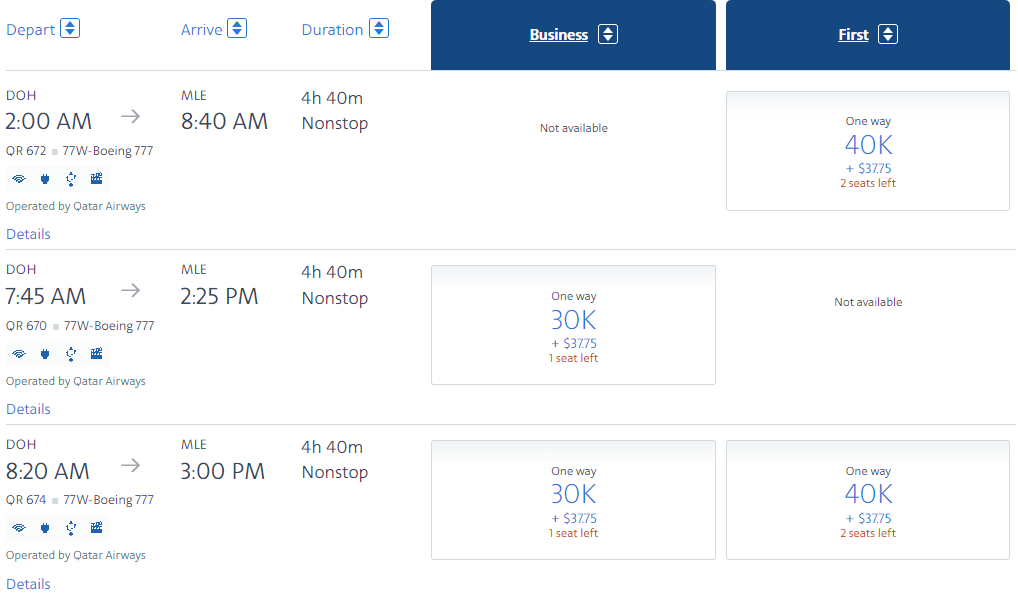Sort flights using the Duration sort arrows
Image resolution: width=1018 pixels, height=596 pixels.
tap(379, 29)
